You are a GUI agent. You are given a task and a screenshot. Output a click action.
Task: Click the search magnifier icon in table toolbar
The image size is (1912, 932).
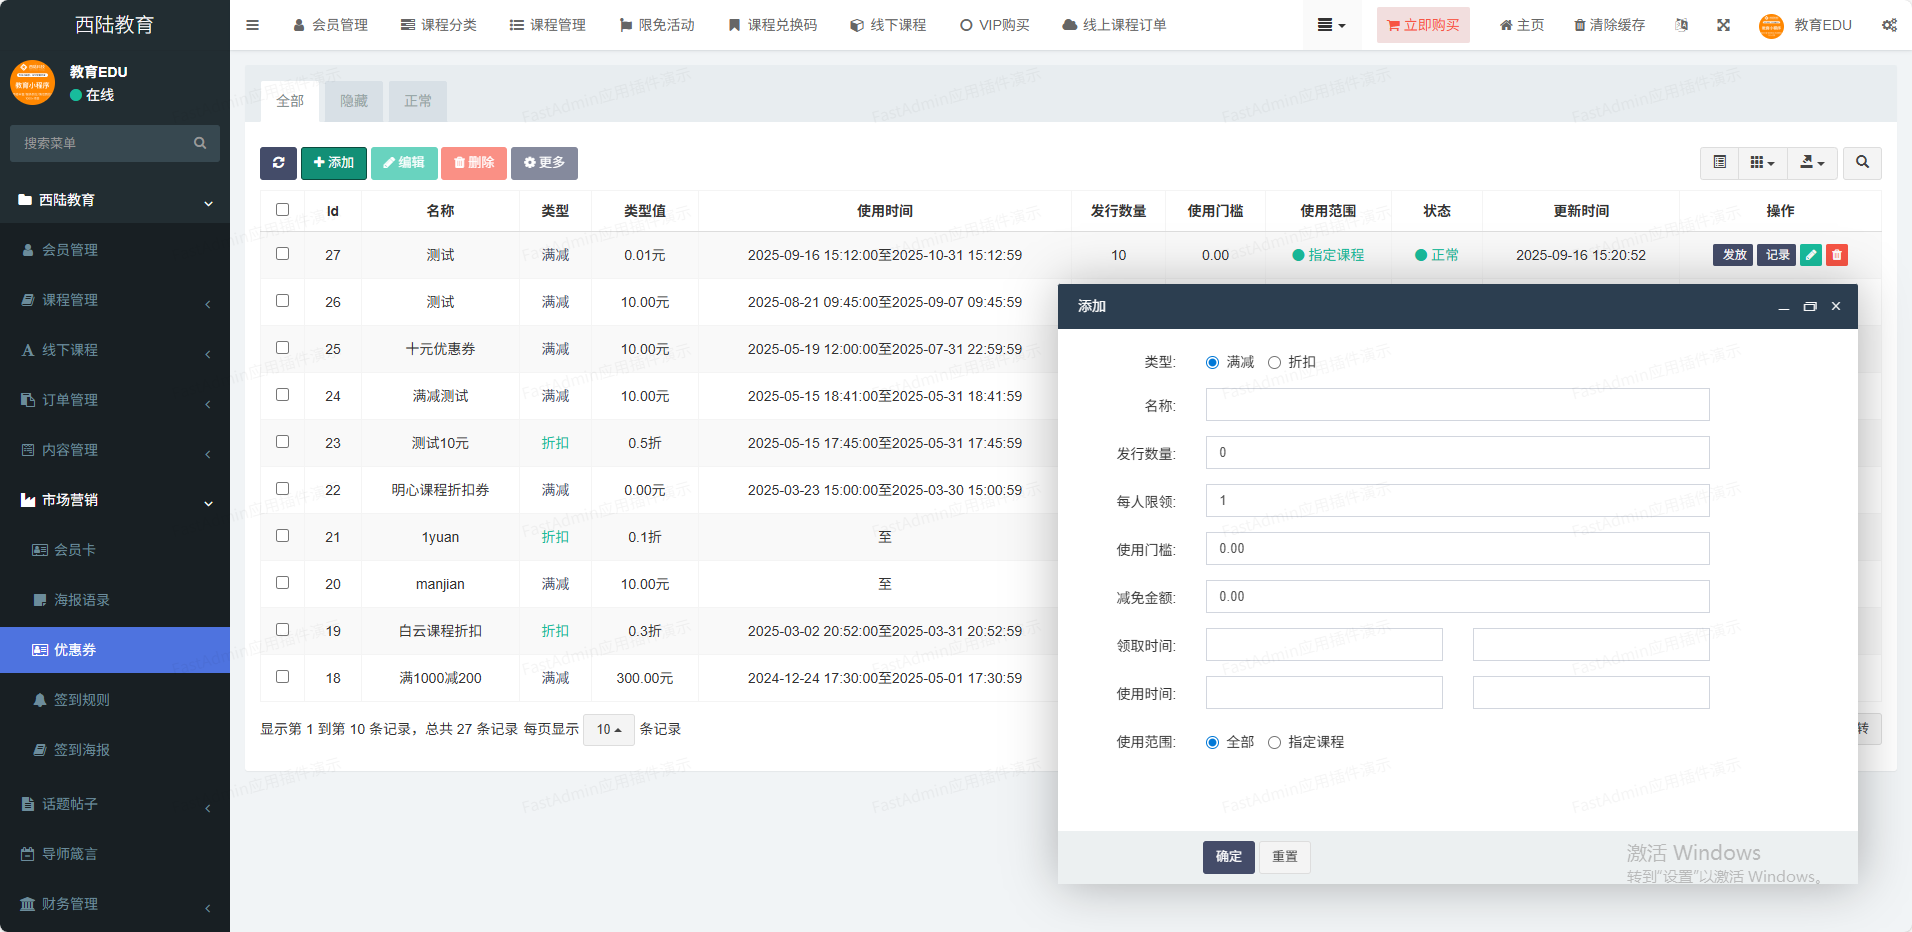coord(1862,162)
